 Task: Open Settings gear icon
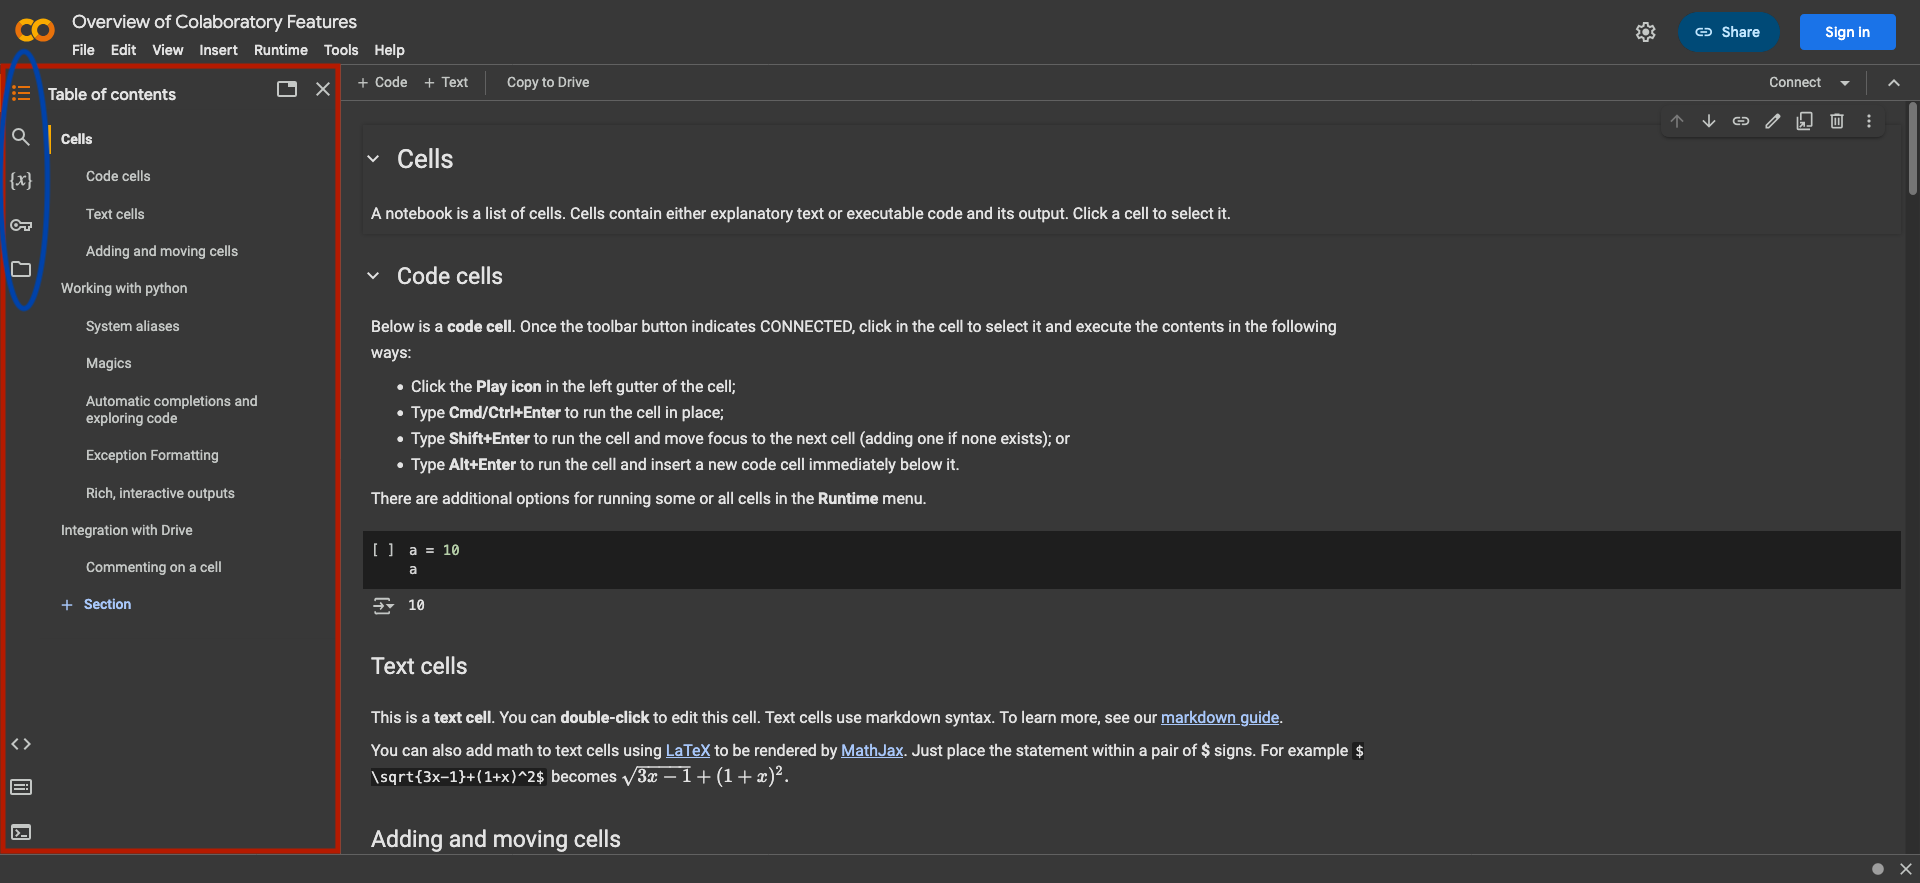click(1646, 32)
